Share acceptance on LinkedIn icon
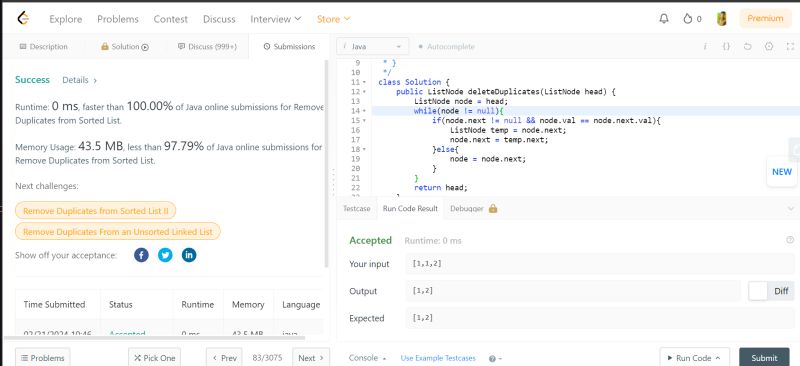This screenshot has width=800, height=366. click(189, 255)
